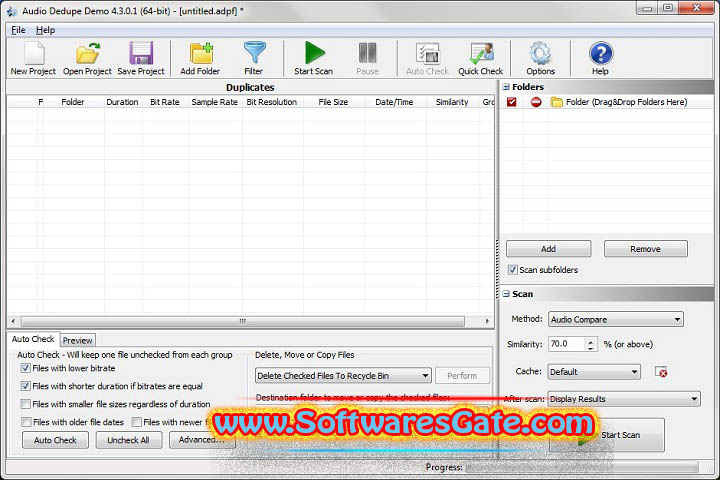Sort by Duration column header
The image size is (720, 480).
(x=122, y=102)
